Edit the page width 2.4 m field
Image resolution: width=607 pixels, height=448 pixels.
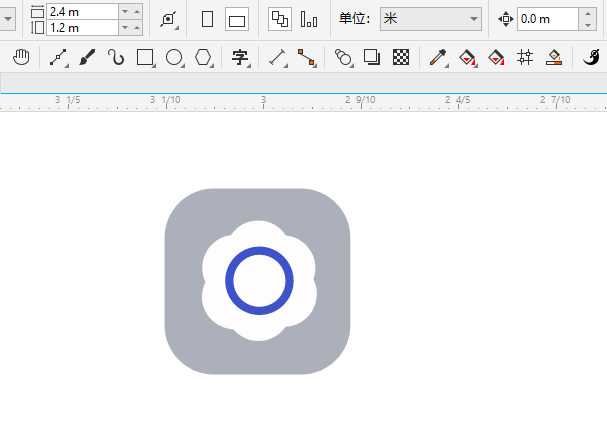pyautogui.click(x=82, y=12)
